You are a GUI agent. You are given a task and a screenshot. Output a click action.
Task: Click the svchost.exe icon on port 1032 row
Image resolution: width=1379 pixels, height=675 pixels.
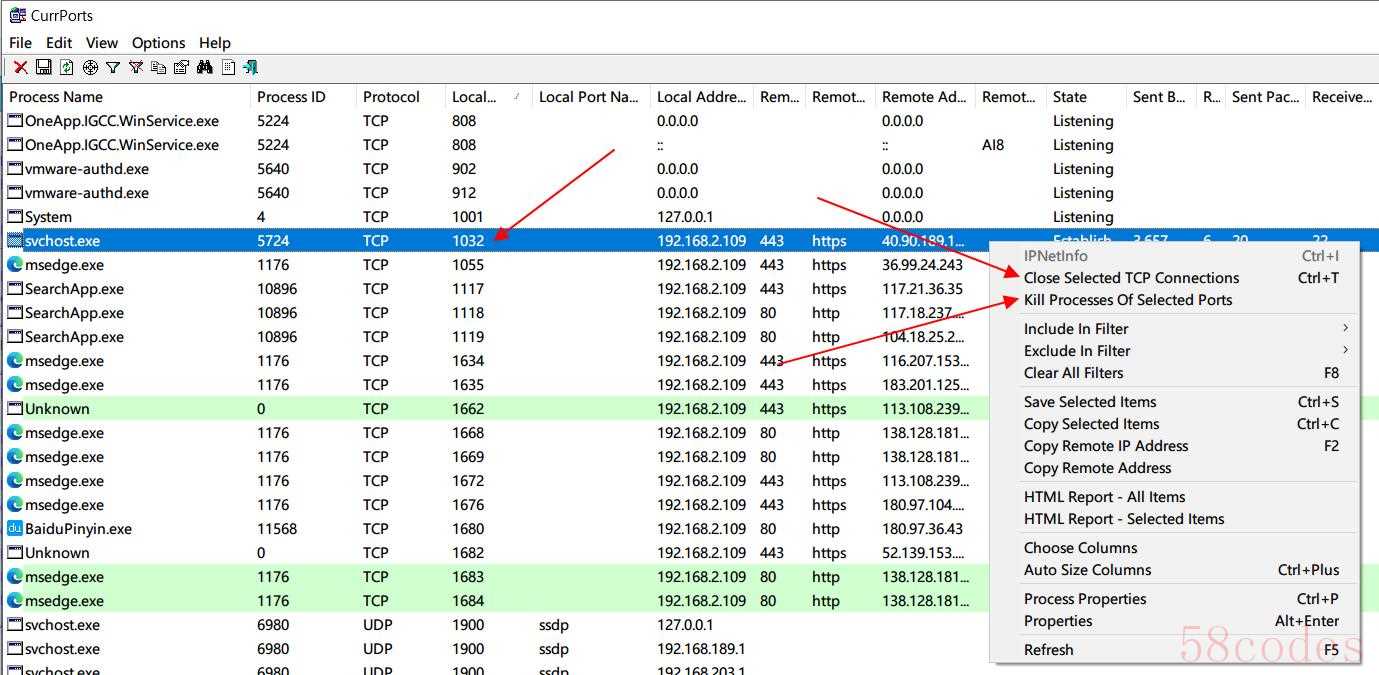click(15, 241)
